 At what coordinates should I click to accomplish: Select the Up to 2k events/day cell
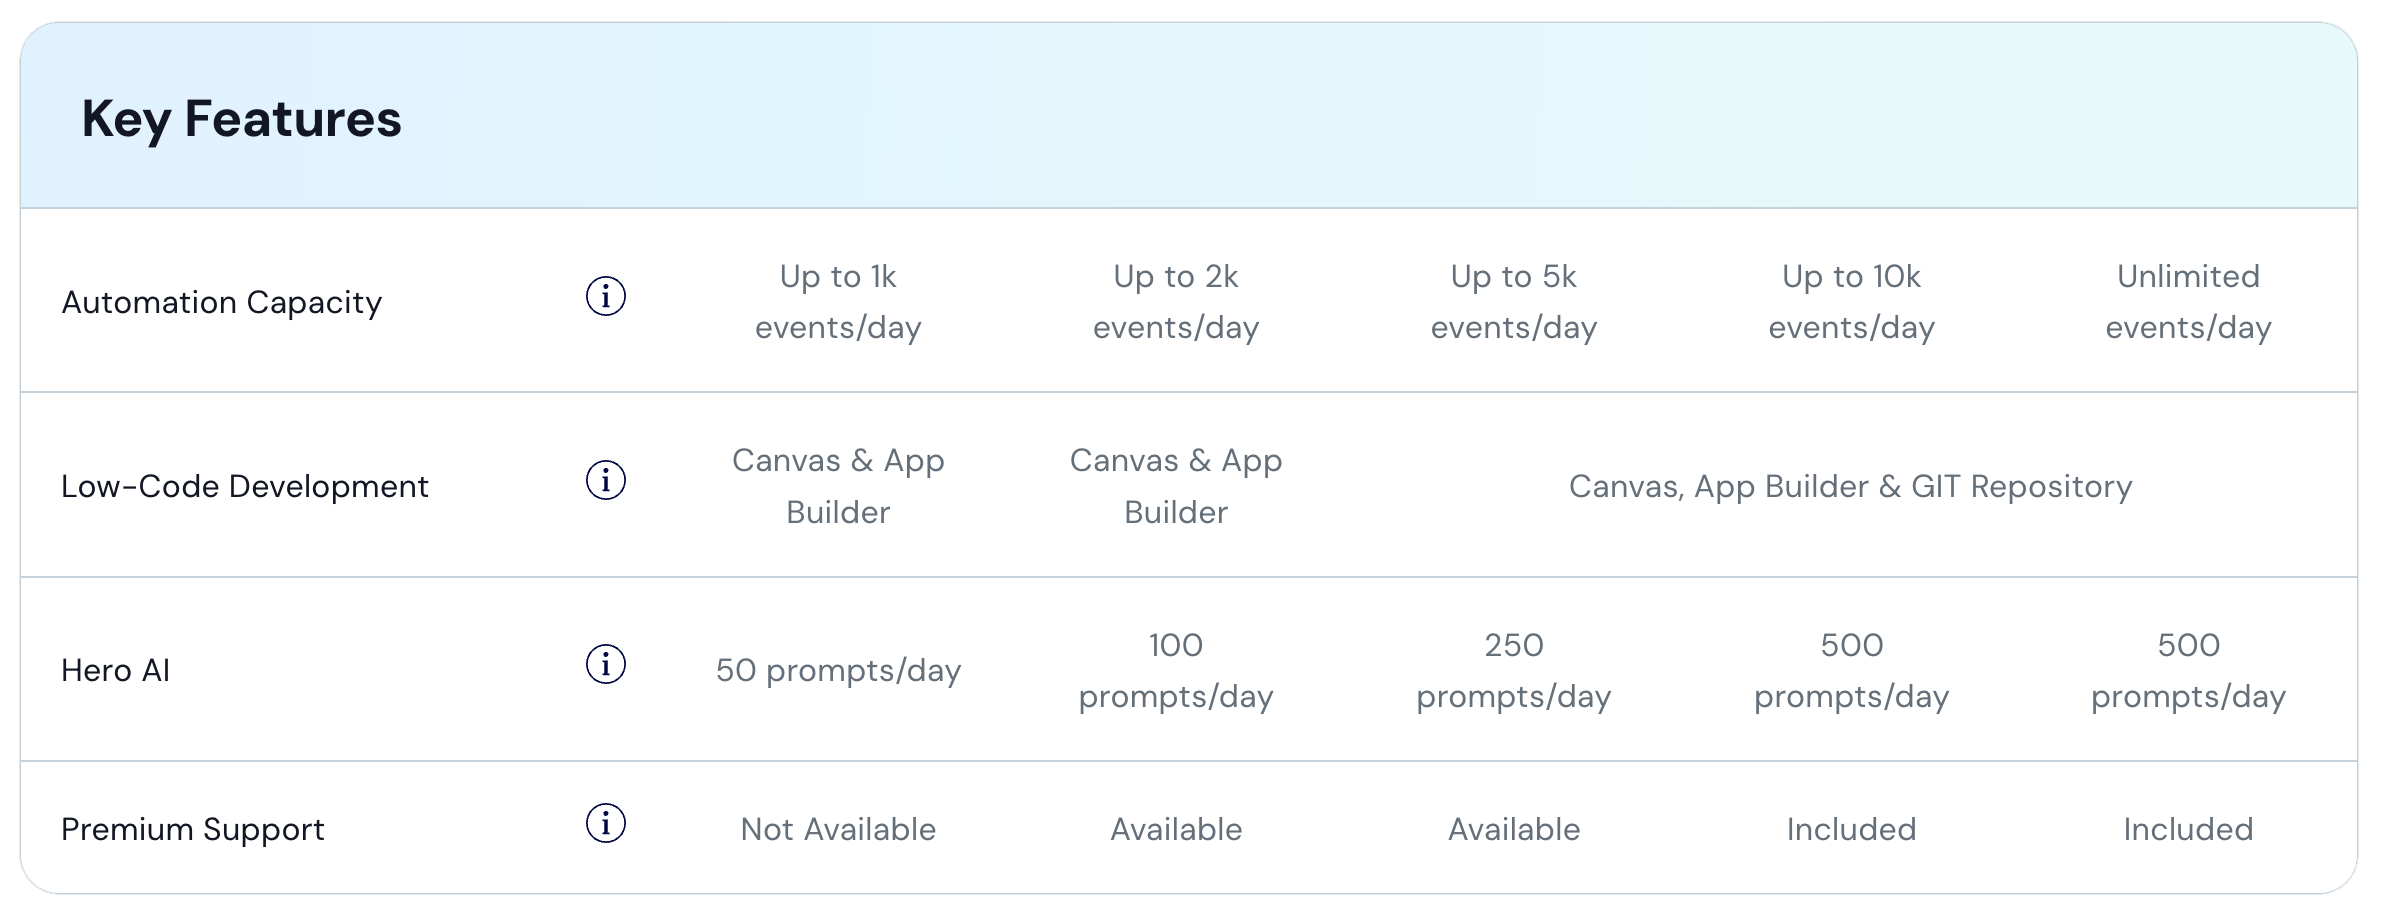(1176, 301)
